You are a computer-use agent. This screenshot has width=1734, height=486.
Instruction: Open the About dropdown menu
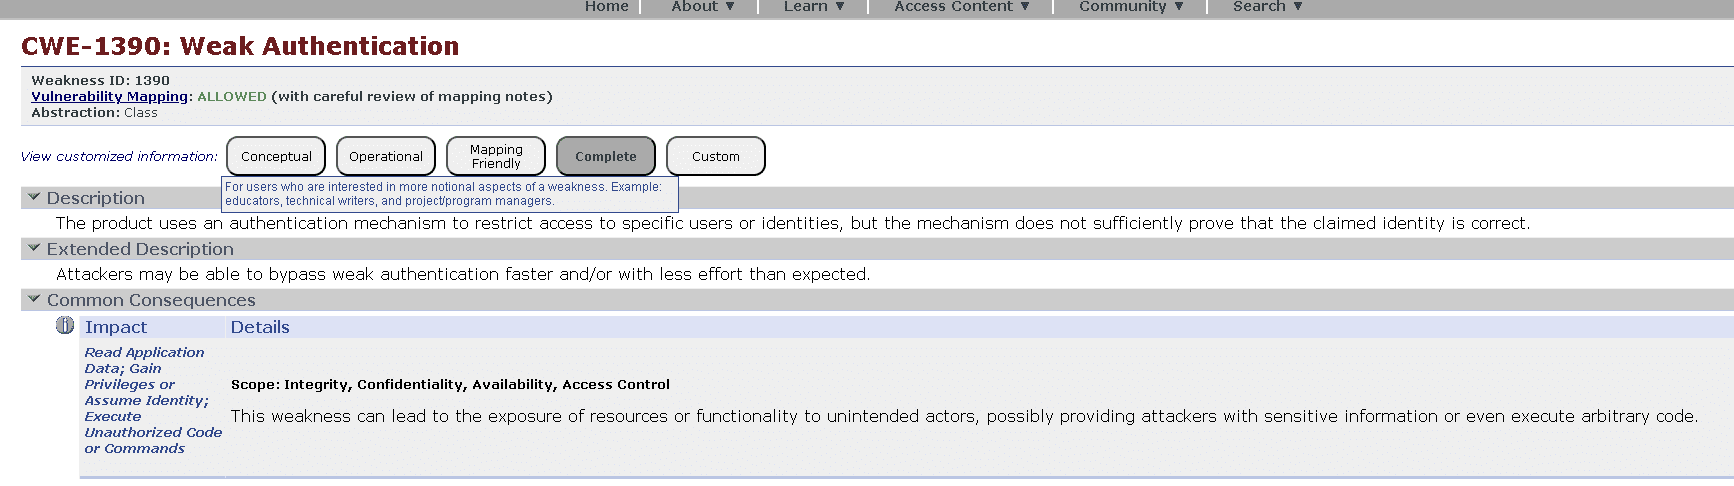coord(702,7)
